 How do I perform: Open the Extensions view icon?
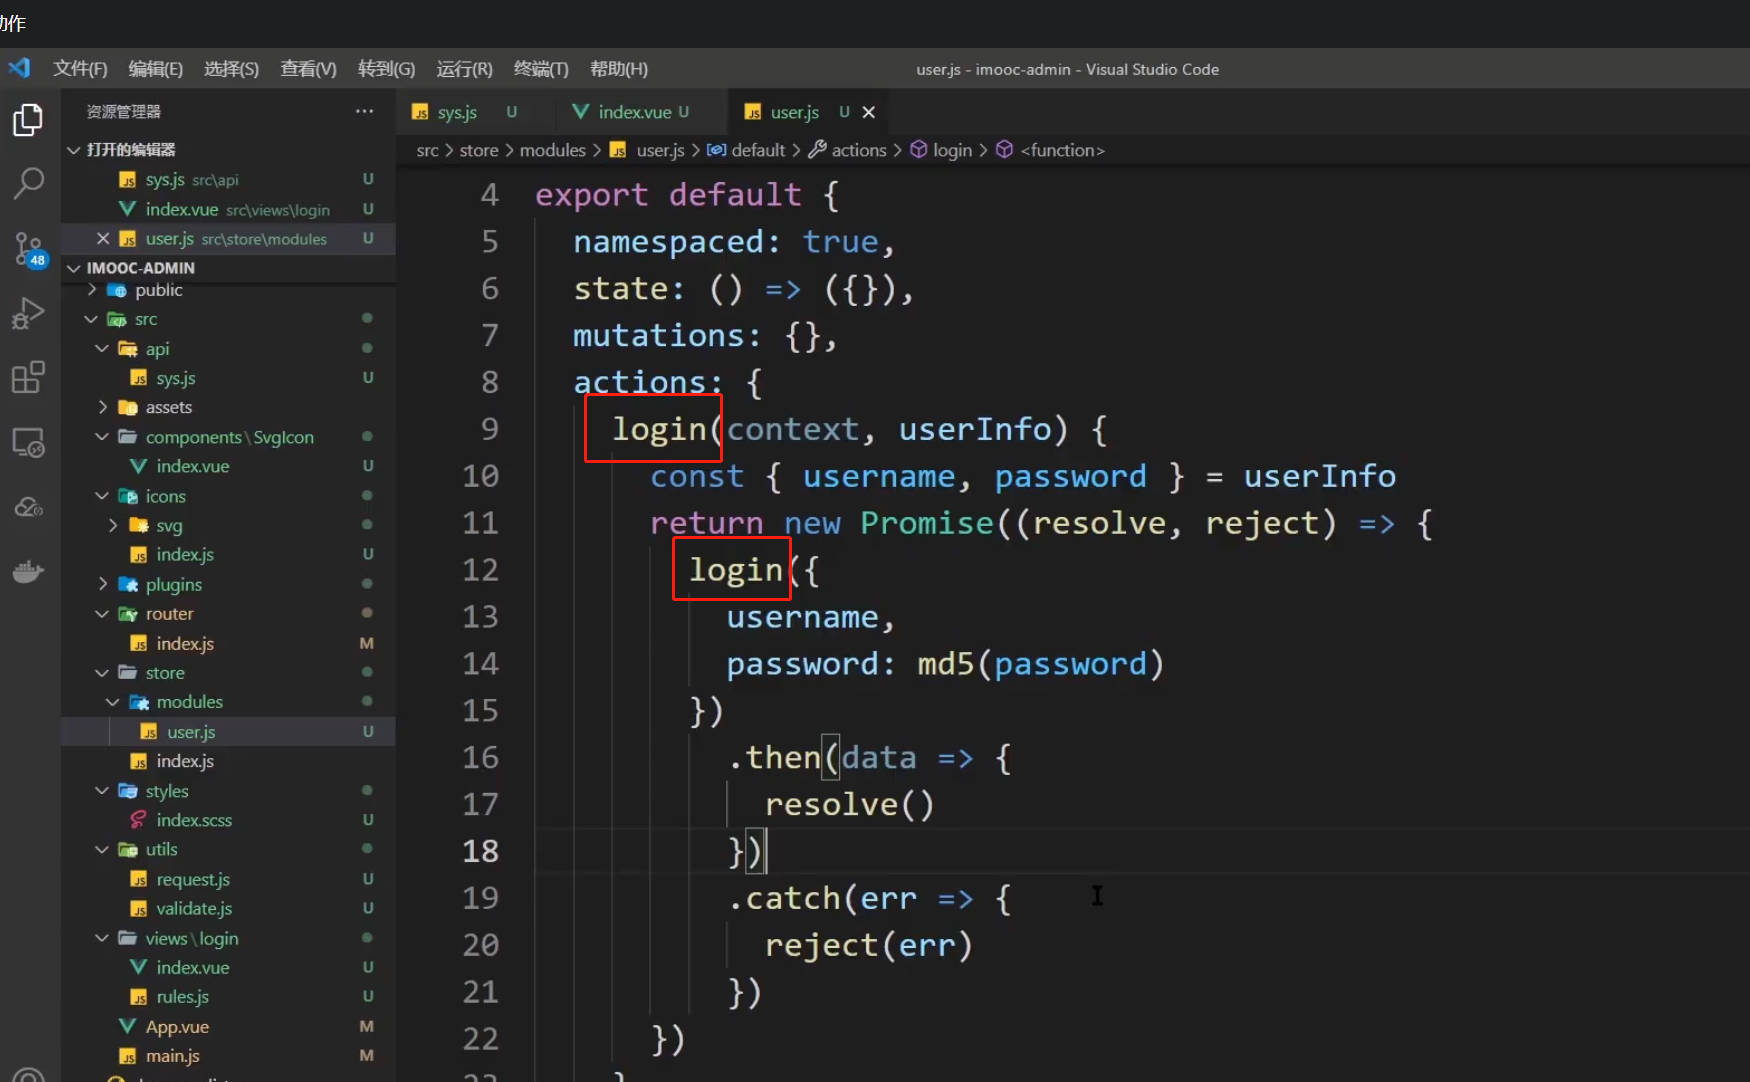[x=28, y=377]
